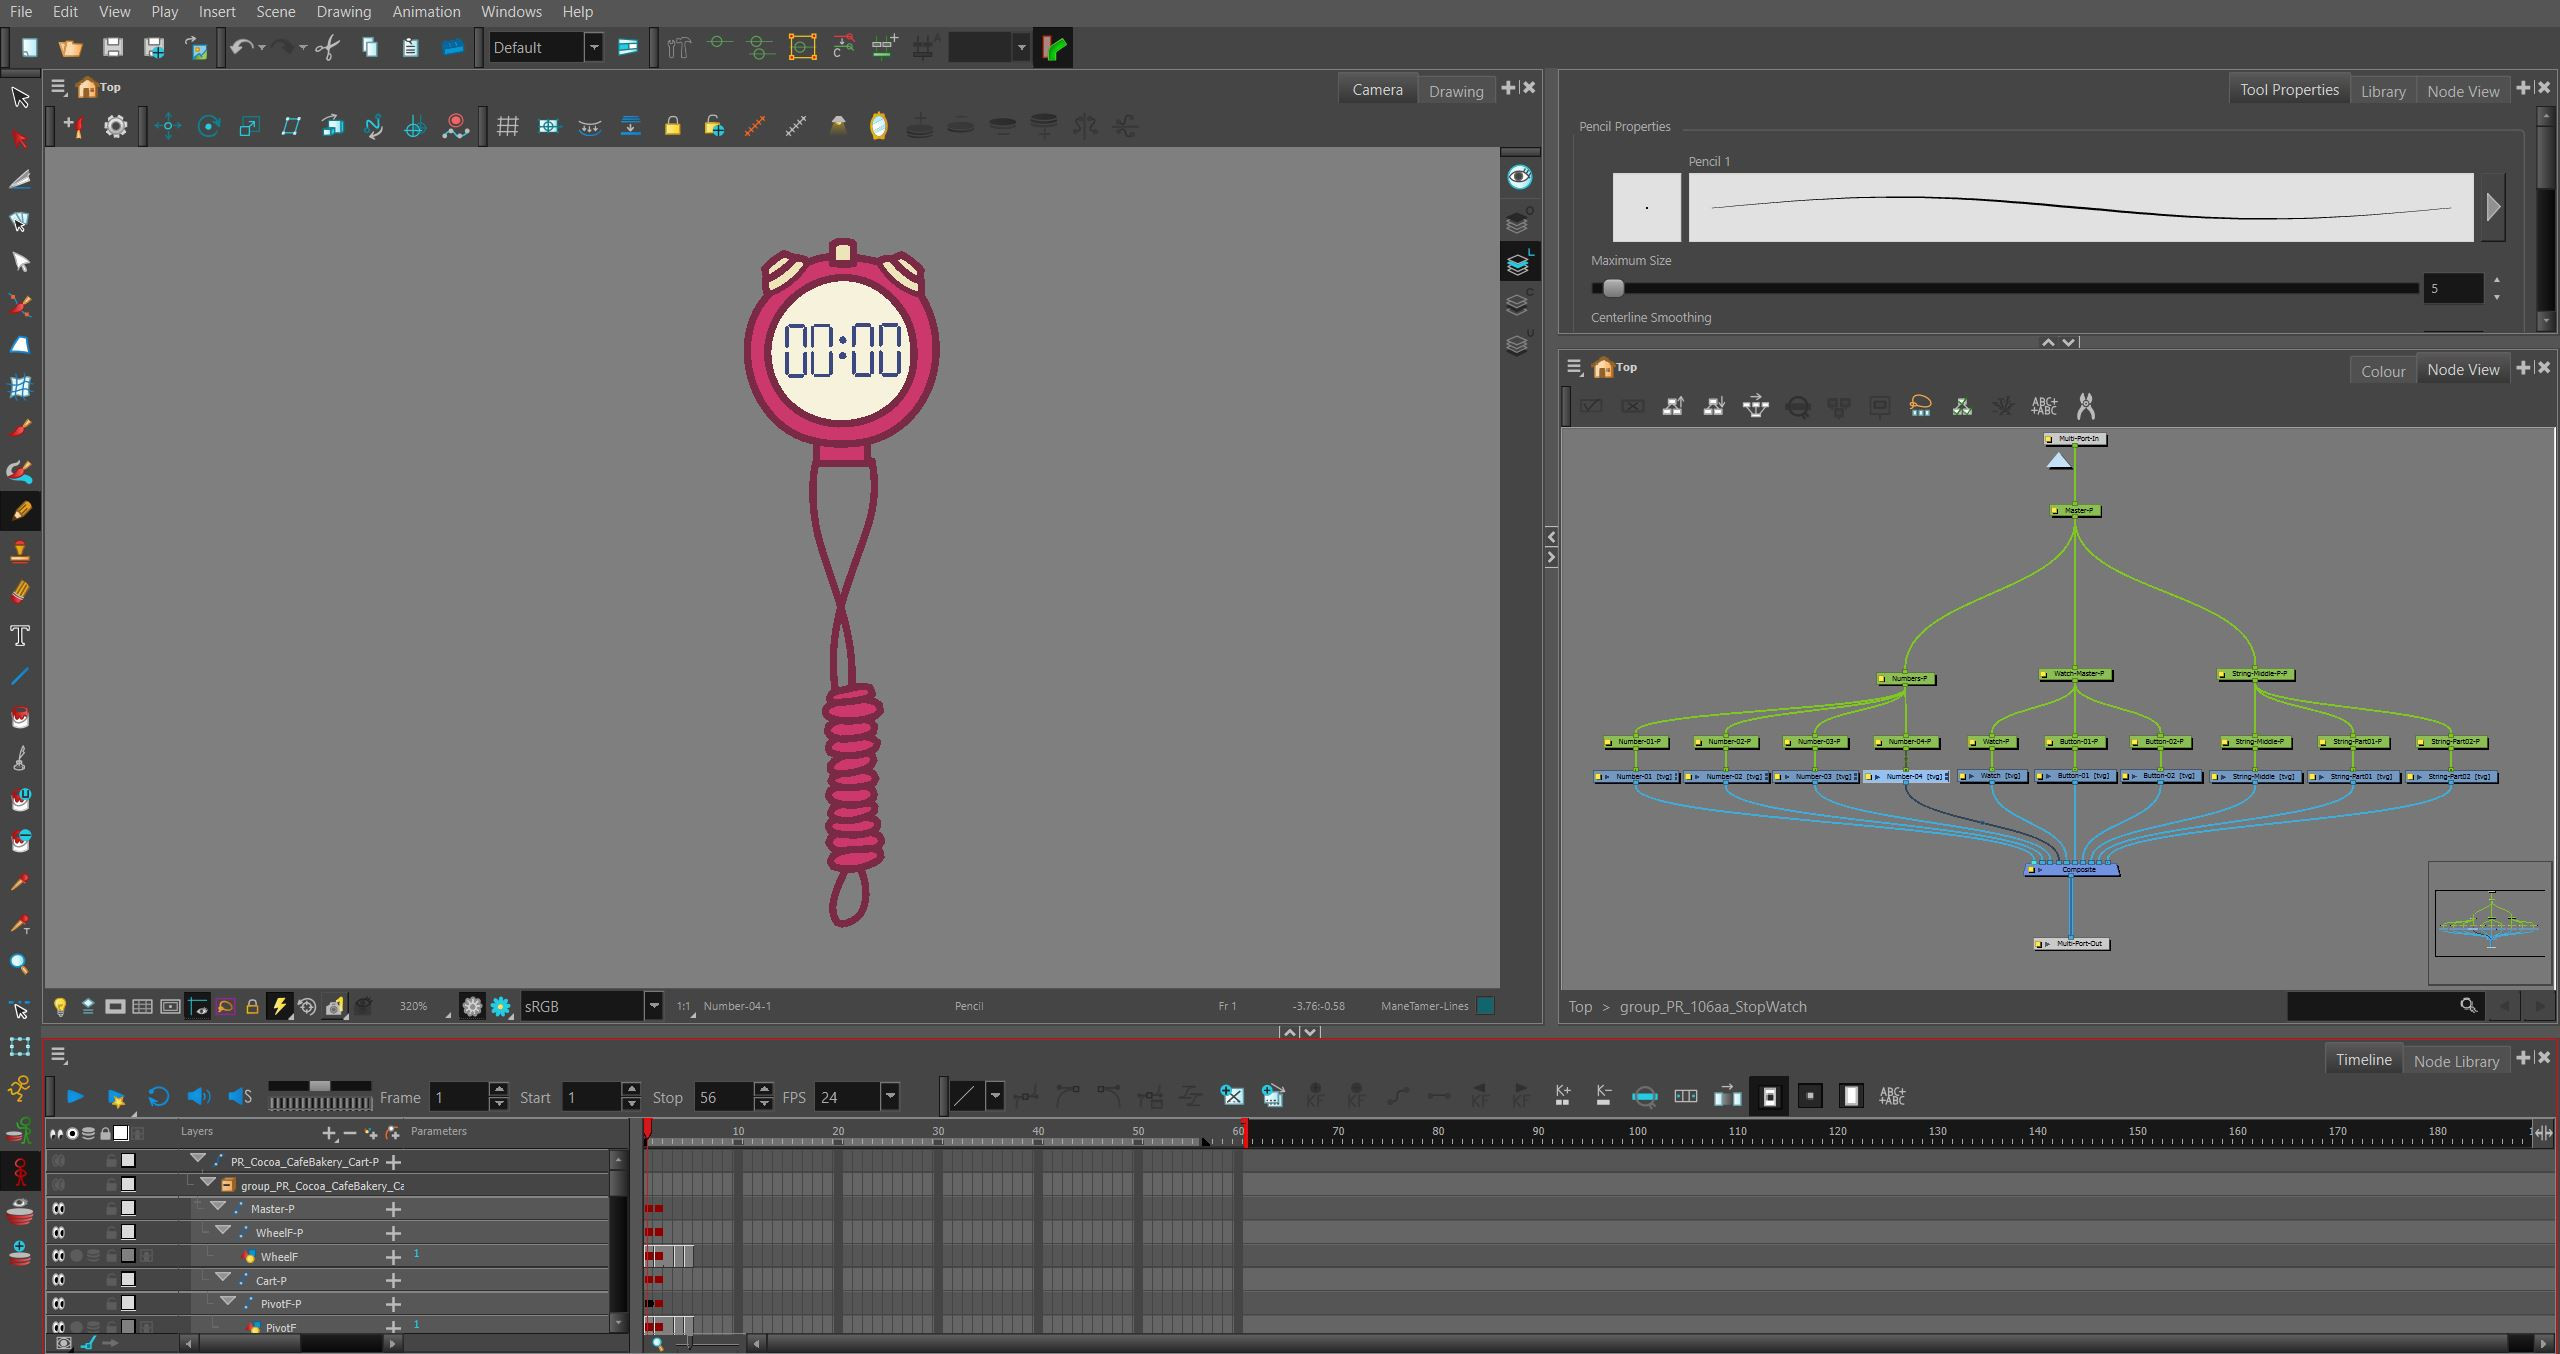Screen dimensions: 2560x1354
Task: Click the Maximum Size slider handle
Action: point(1613,288)
